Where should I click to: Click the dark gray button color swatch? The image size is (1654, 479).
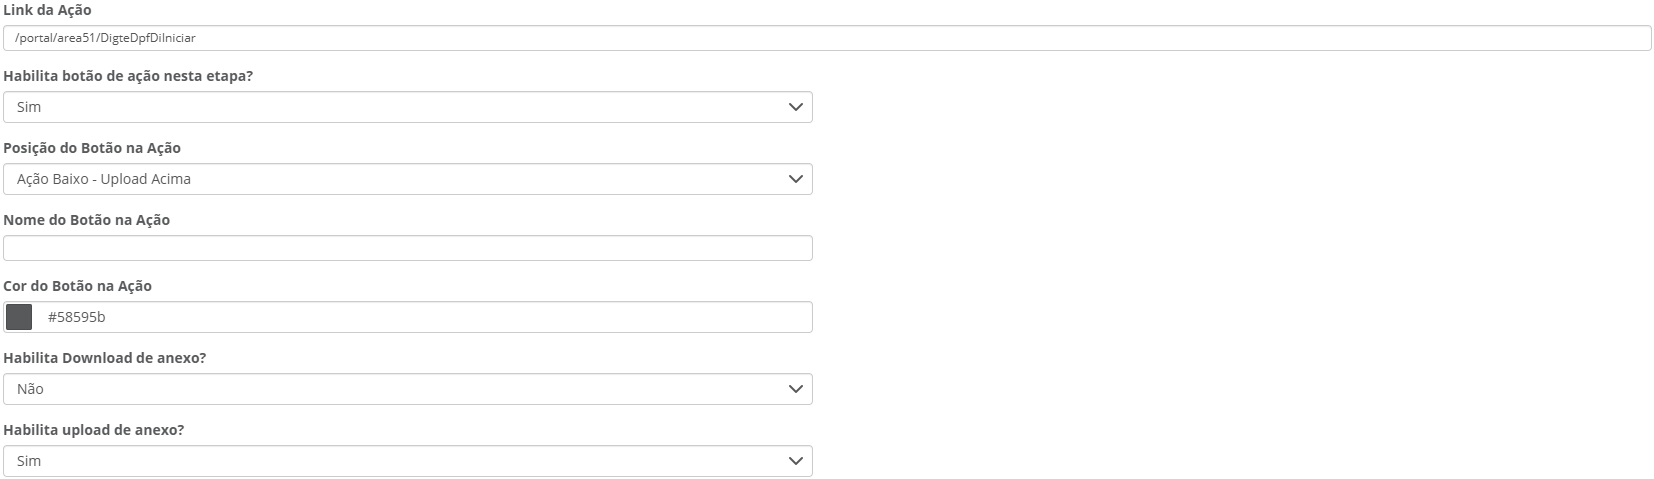click(x=19, y=318)
